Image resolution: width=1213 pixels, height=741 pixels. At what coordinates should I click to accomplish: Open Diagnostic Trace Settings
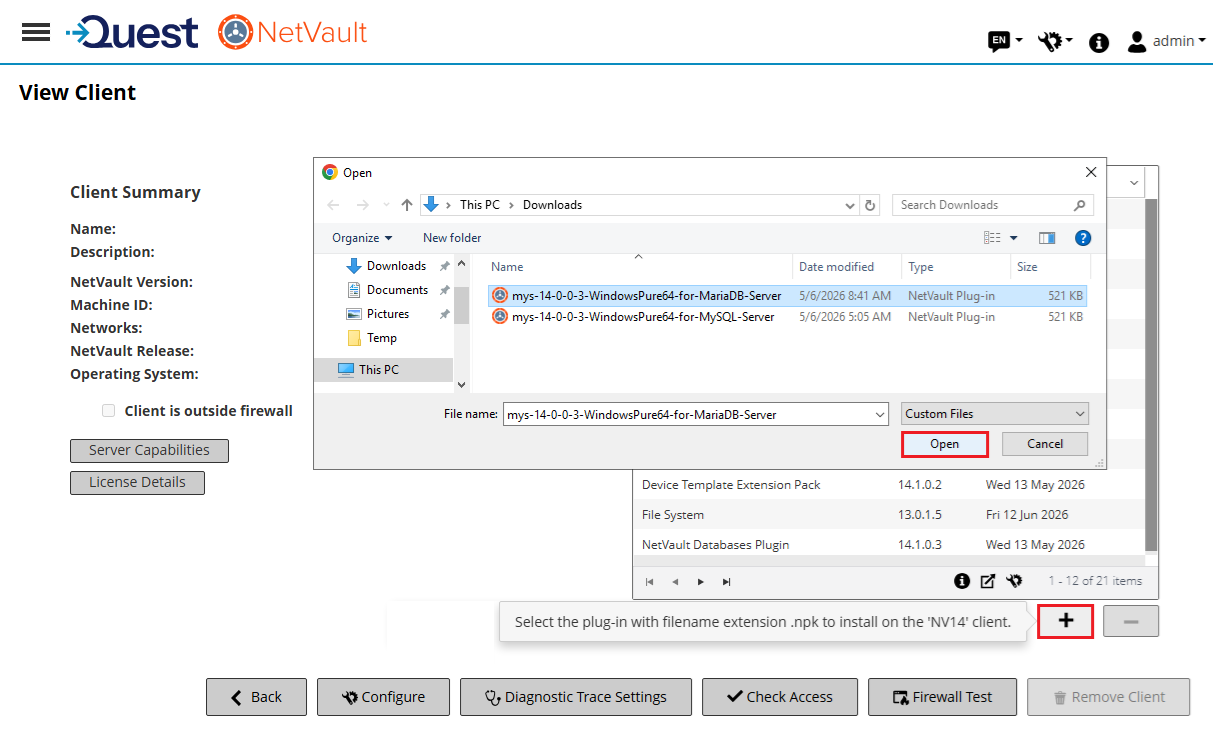(x=575, y=697)
